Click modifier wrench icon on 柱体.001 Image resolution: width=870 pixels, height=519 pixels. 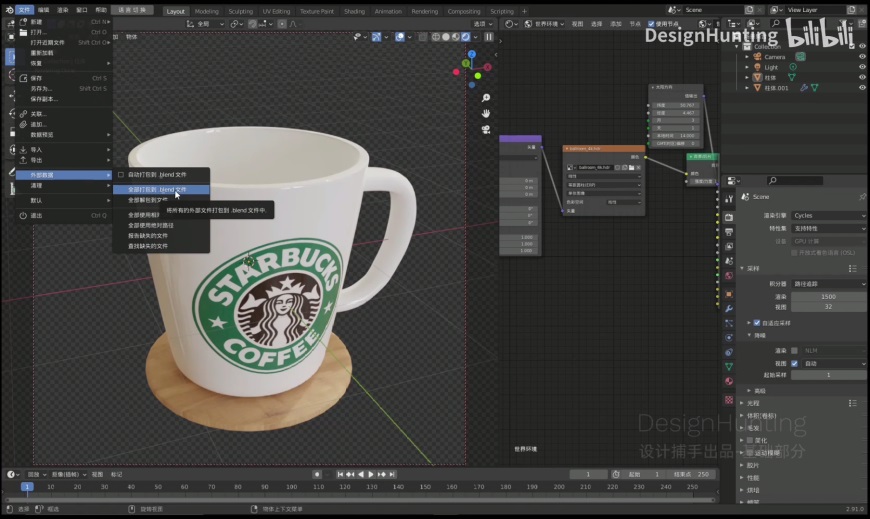pos(803,88)
